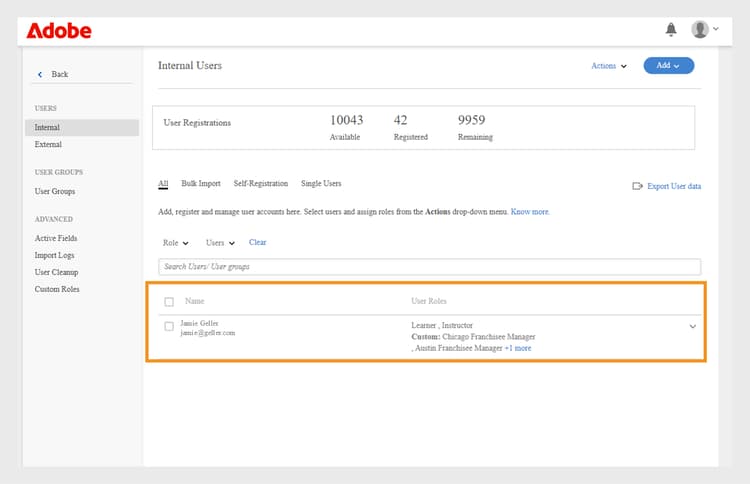Expand Jamie Geller row chevron
This screenshot has height=484, width=750.
click(x=693, y=326)
